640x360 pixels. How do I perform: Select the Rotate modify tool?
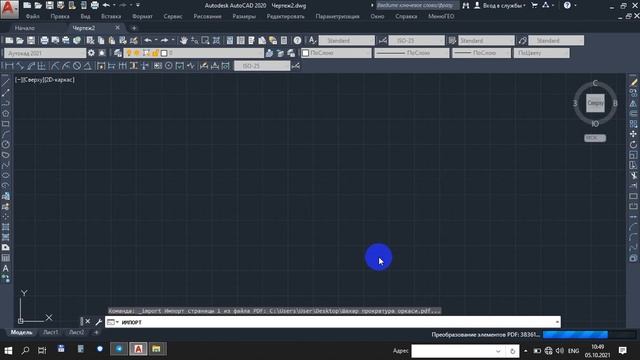tap(633, 144)
